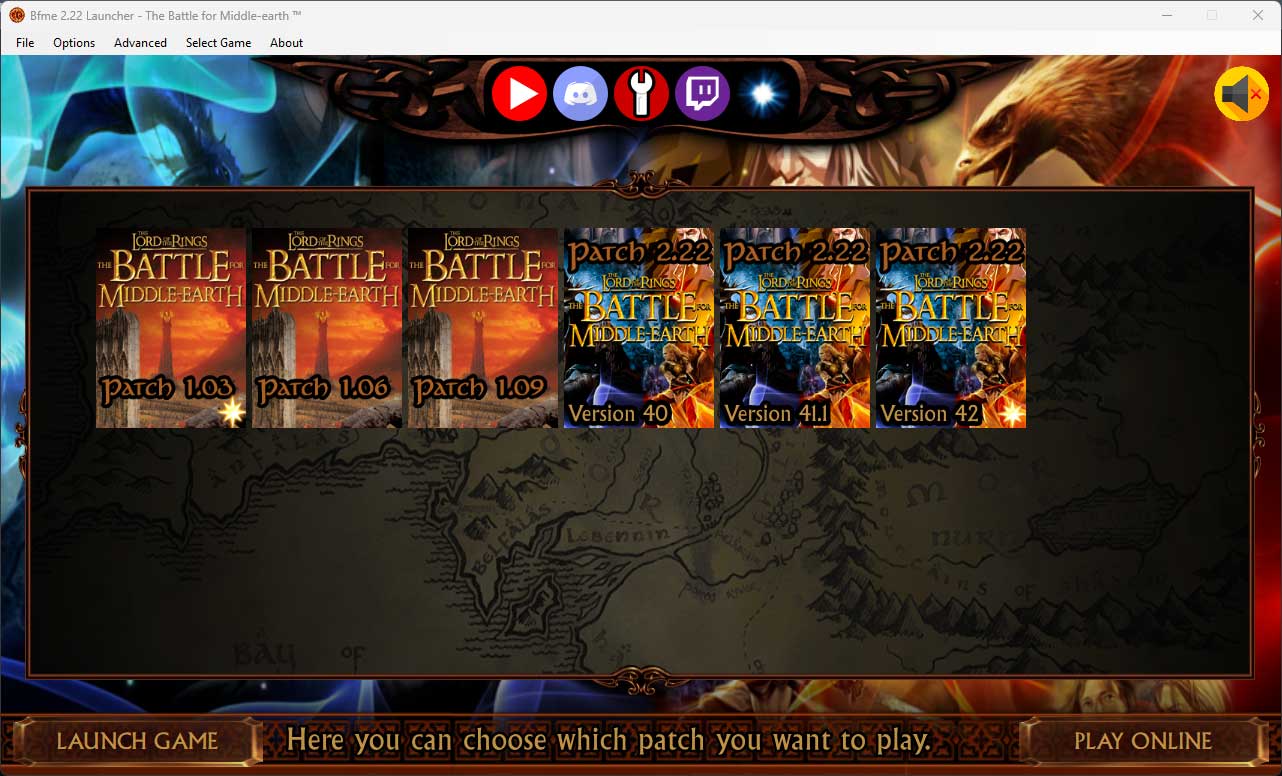This screenshot has height=776, width=1282.
Task: Open the Advanced menu
Action: (140, 43)
